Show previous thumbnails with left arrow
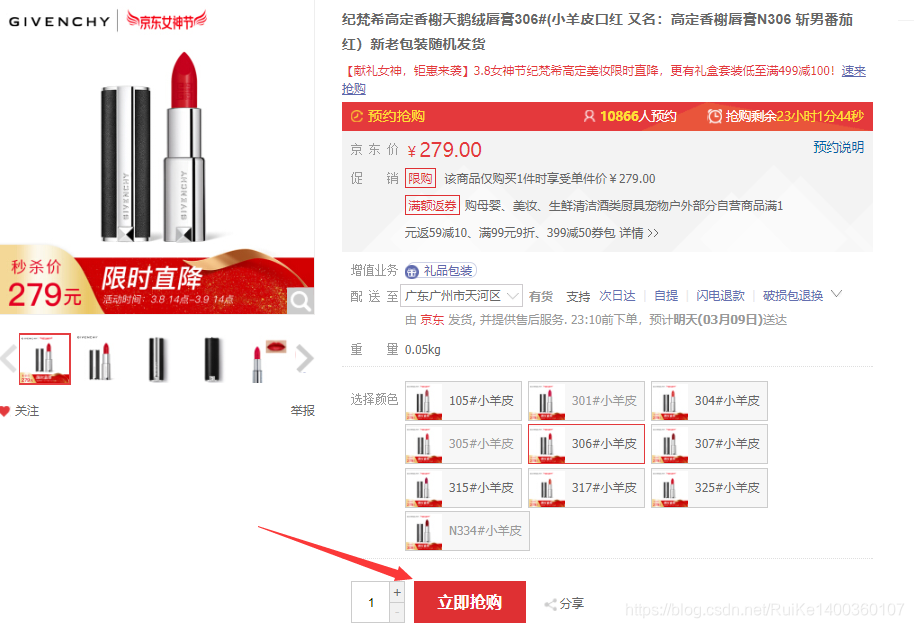914x628 pixels. pos(8,359)
